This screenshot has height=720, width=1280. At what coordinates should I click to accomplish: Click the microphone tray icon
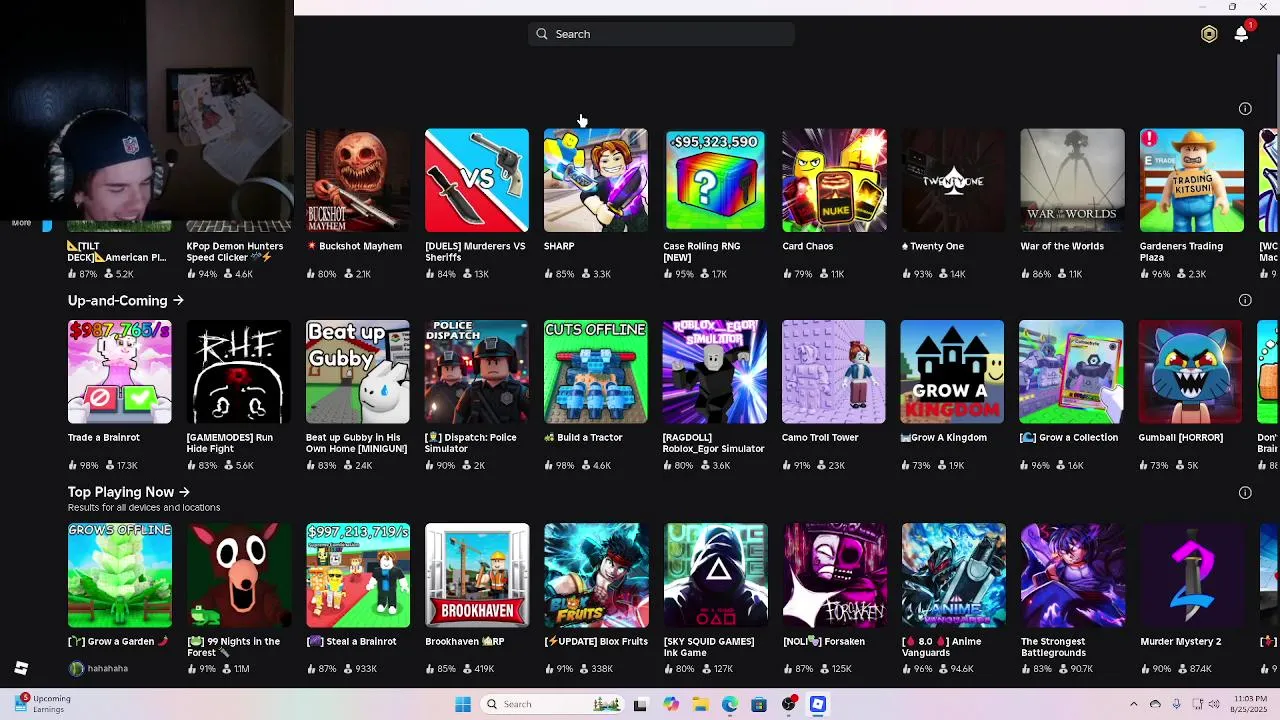(x=1176, y=704)
